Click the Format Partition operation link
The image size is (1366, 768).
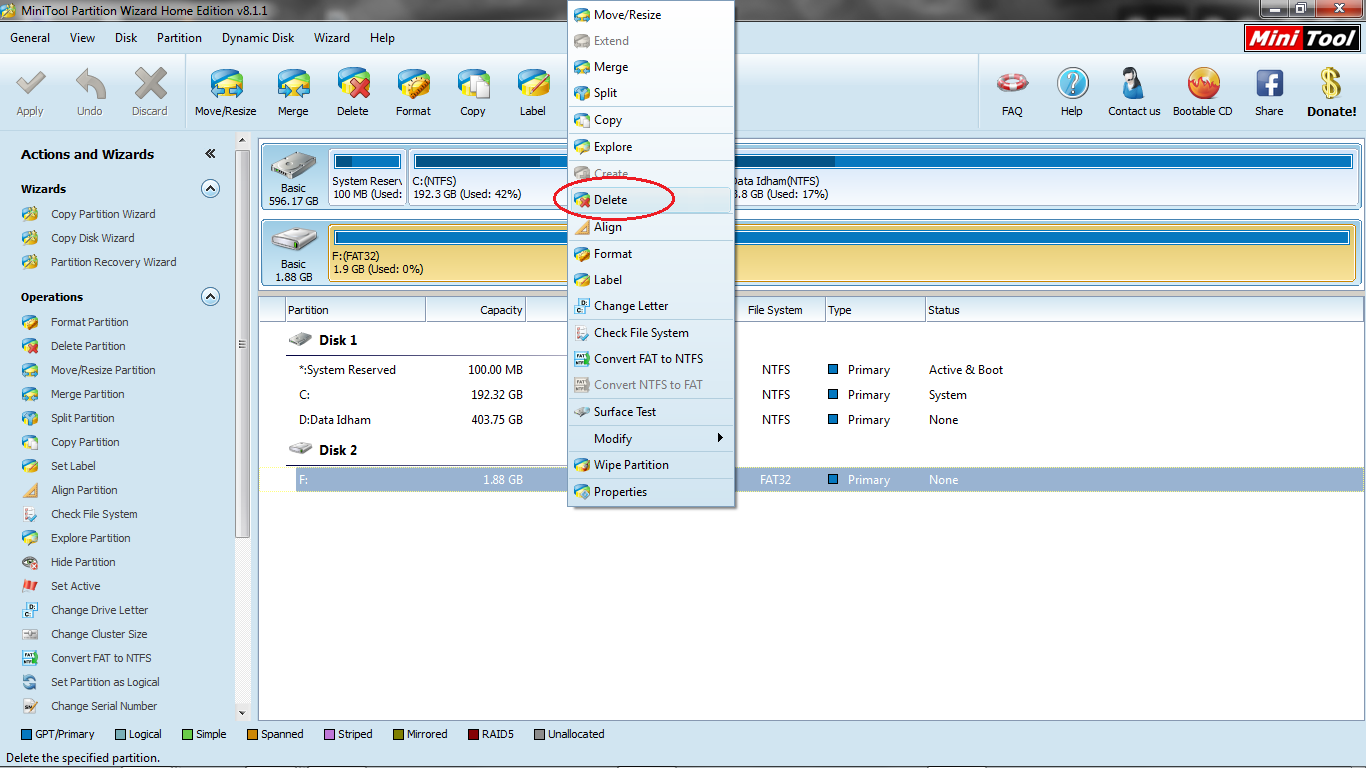click(x=90, y=322)
